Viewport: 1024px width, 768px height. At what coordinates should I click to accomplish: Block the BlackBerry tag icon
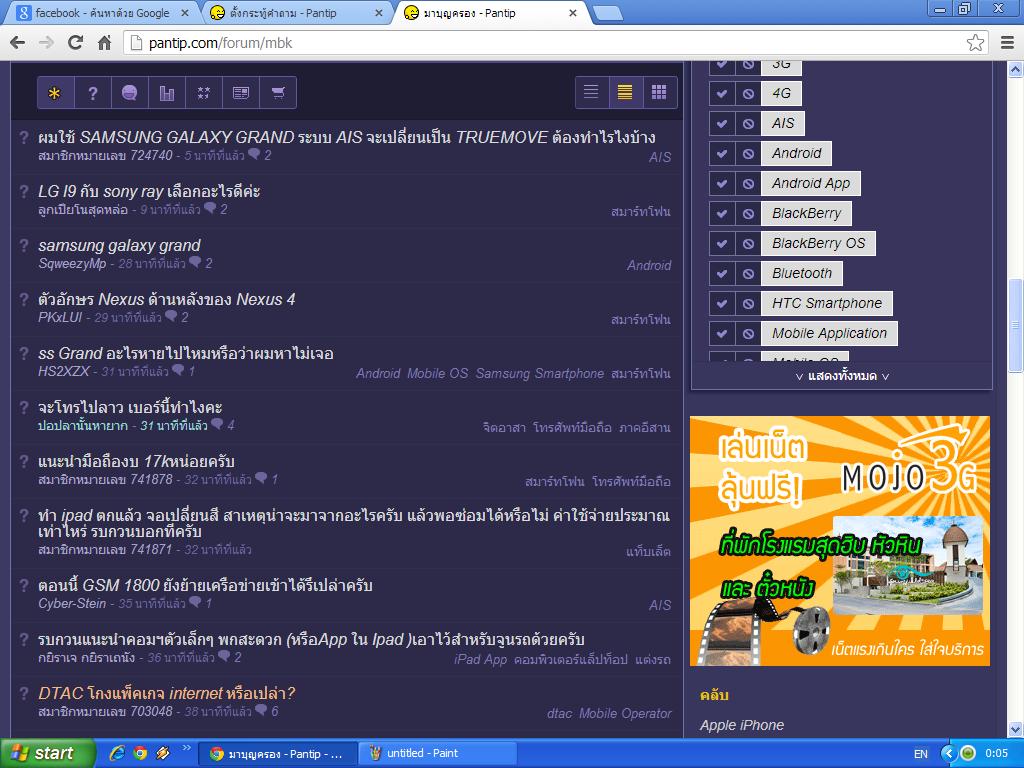(x=748, y=214)
